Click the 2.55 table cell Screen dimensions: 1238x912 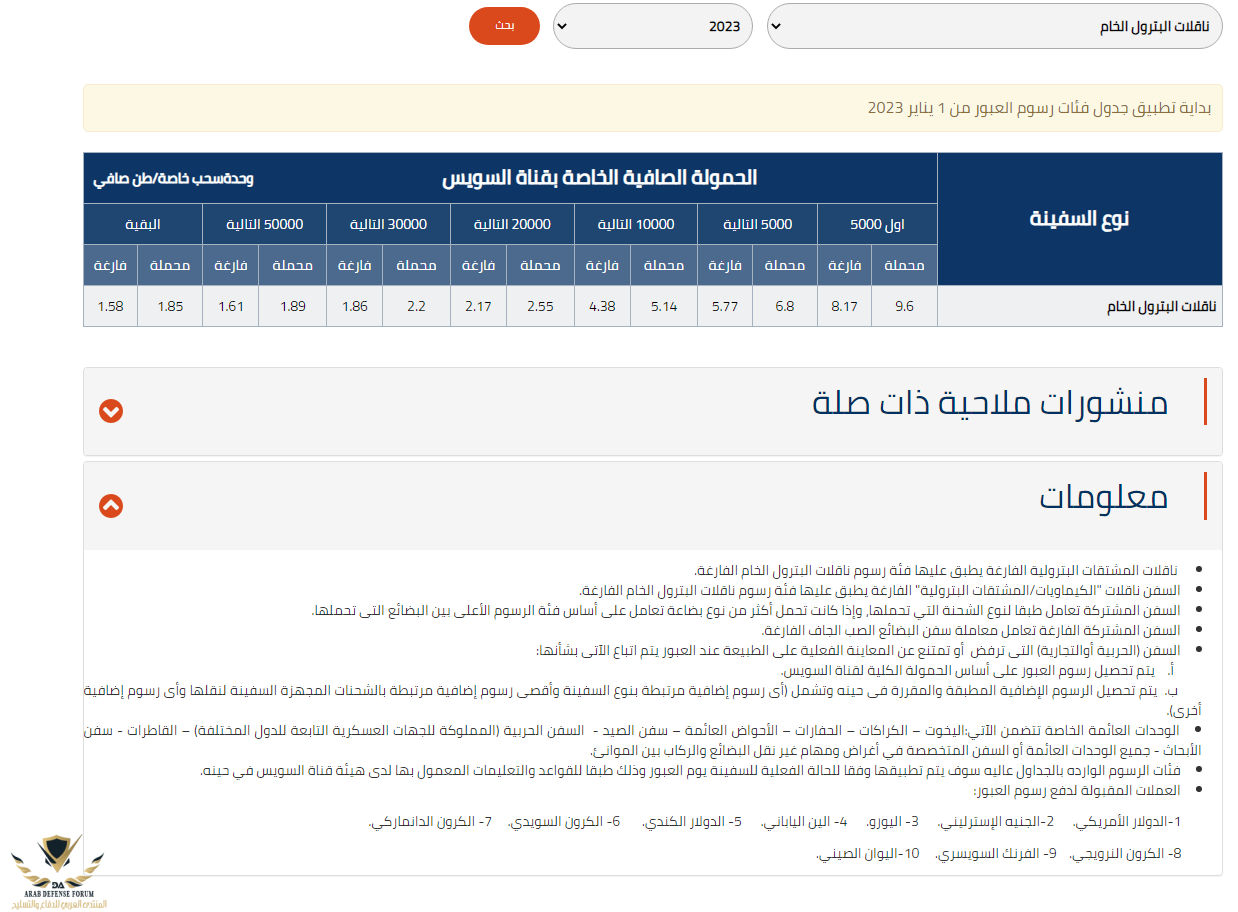pyautogui.click(x=540, y=306)
